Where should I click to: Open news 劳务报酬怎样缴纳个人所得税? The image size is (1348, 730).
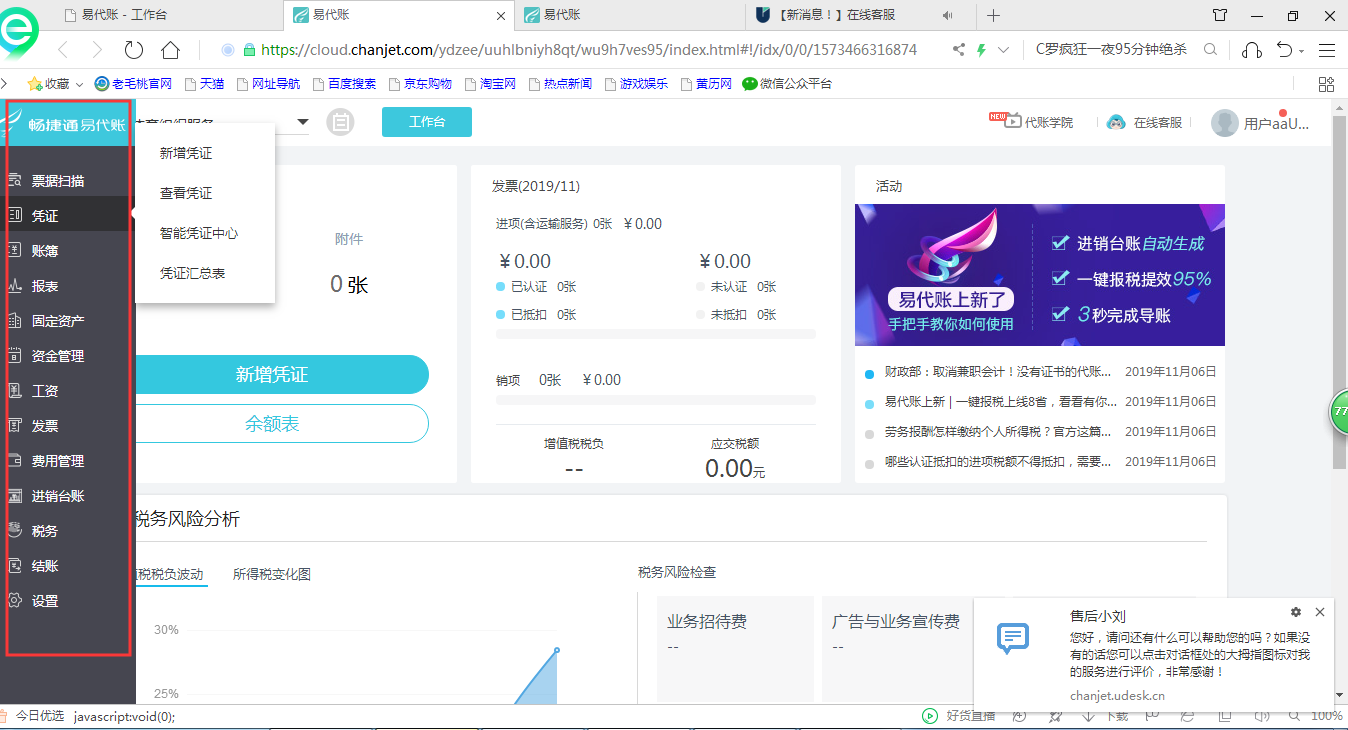click(998, 432)
